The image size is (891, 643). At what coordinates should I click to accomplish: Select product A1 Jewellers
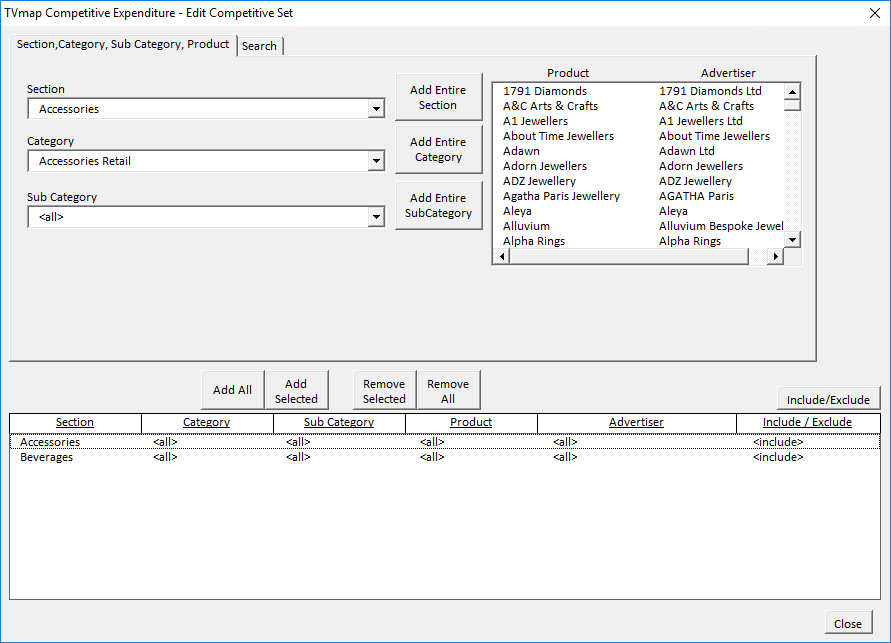535,121
